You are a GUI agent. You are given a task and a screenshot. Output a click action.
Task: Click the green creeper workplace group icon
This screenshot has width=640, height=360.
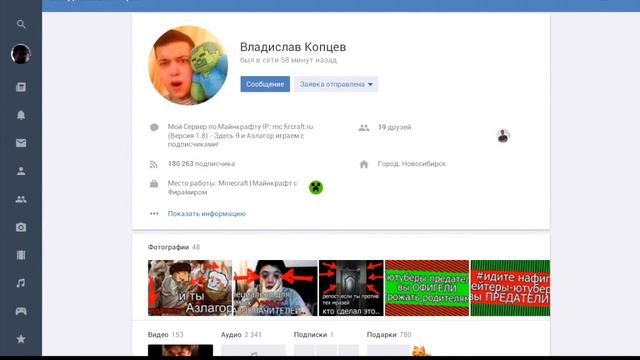coord(316,187)
